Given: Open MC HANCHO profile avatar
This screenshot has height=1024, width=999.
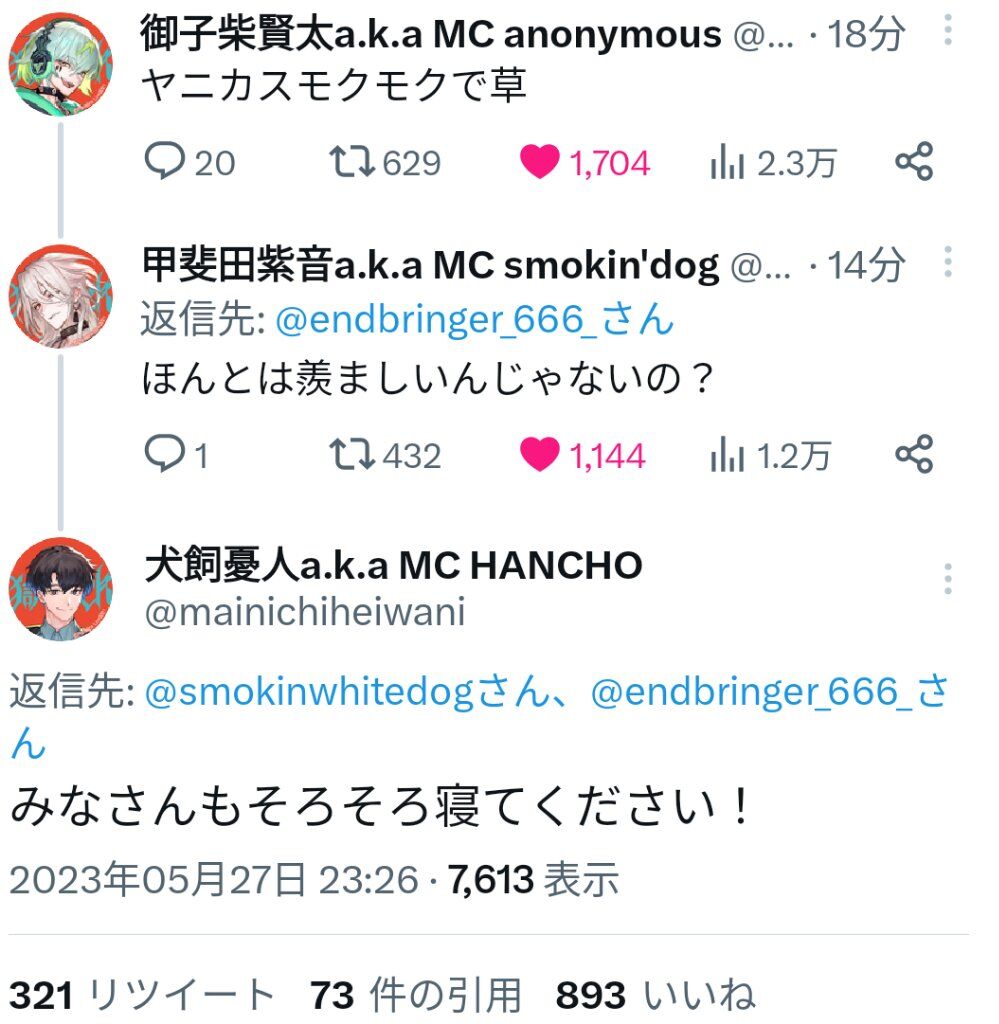Looking at the screenshot, I should coord(60,589).
